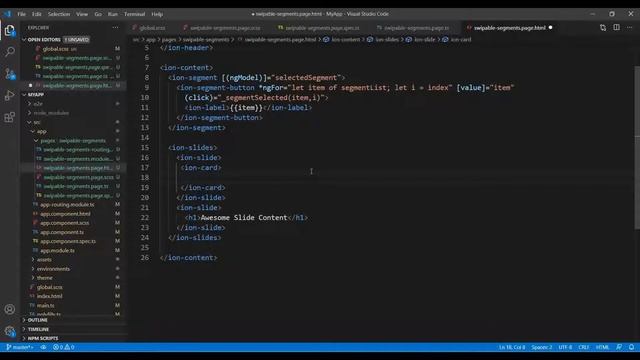Open the Go menu

tap(98, 14)
